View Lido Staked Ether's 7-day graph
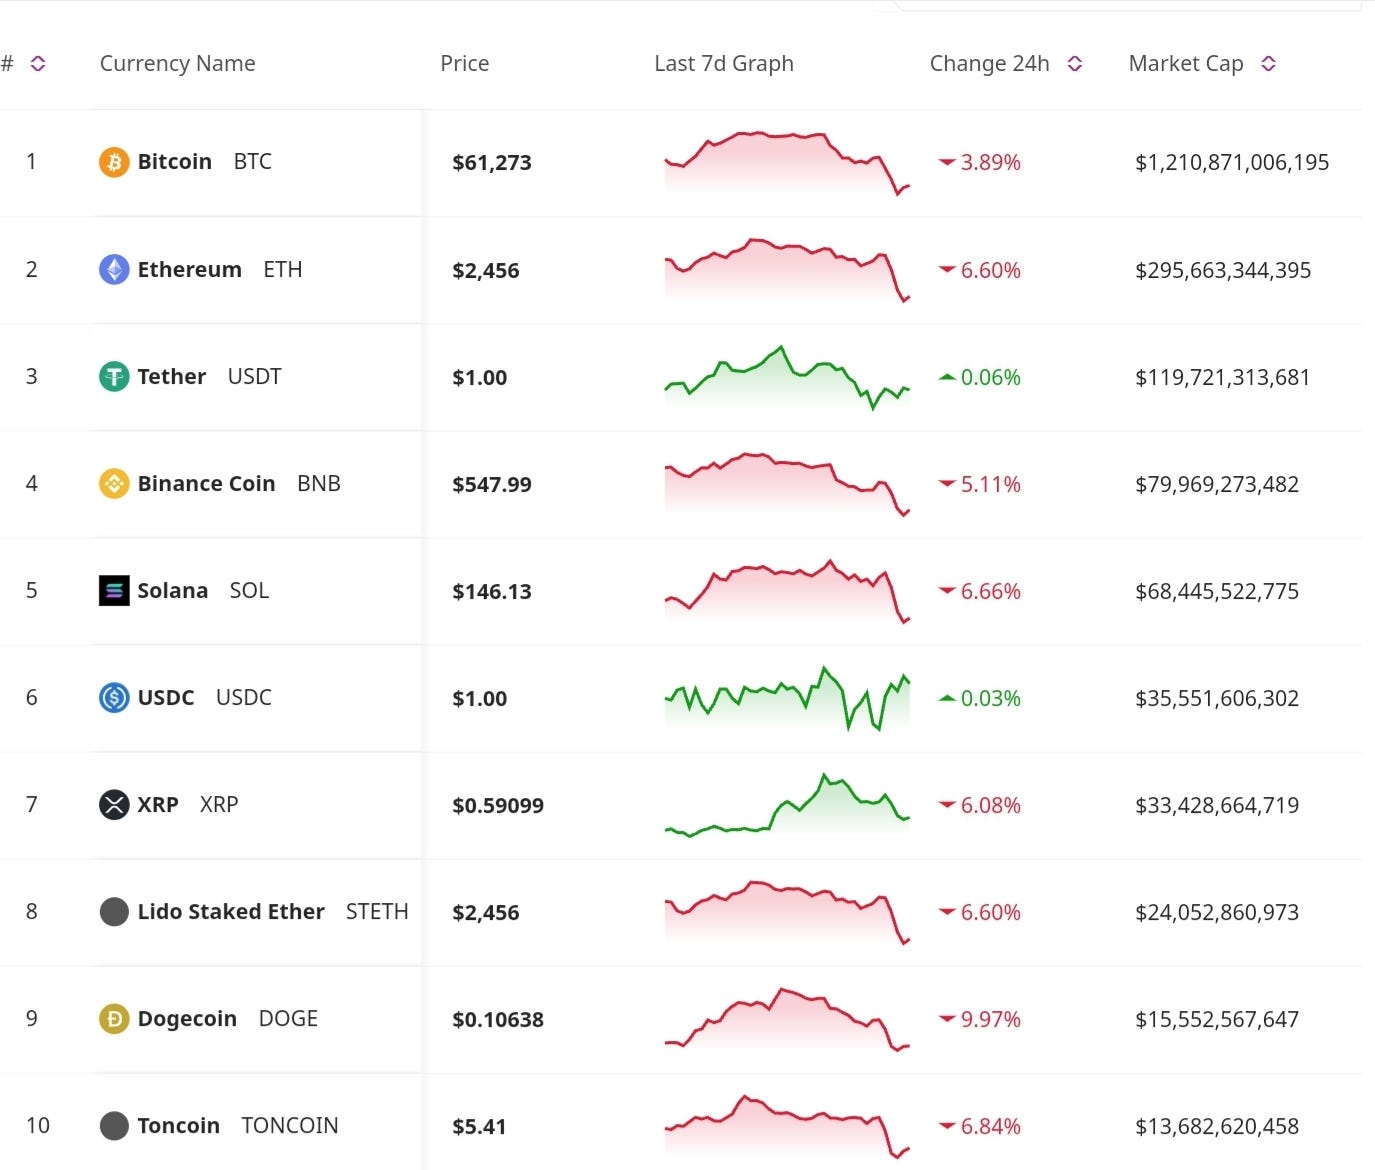This screenshot has height=1170, width=1375. coord(787,912)
